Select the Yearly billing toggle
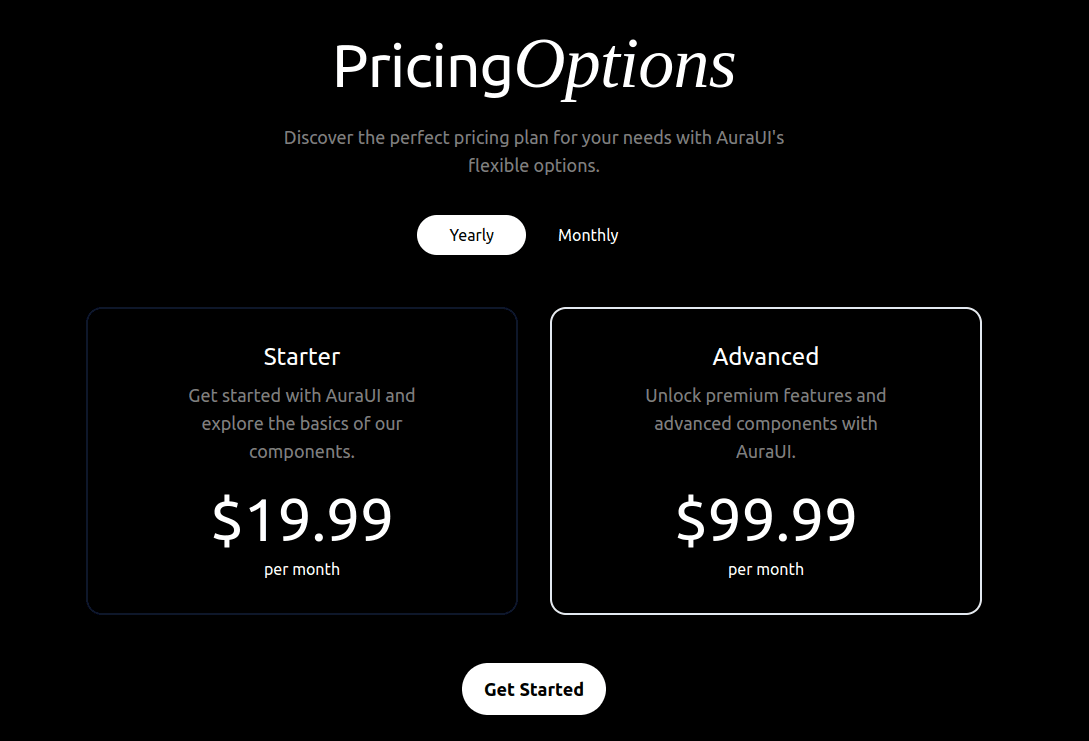 [471, 235]
